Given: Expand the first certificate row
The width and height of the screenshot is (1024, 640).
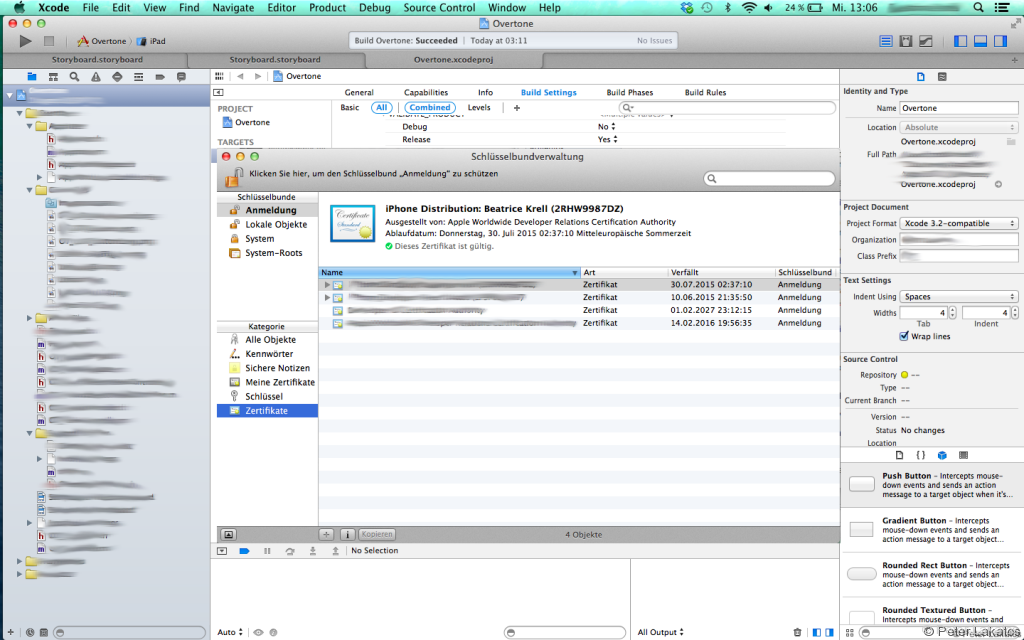Looking at the screenshot, I should pyautogui.click(x=327, y=285).
